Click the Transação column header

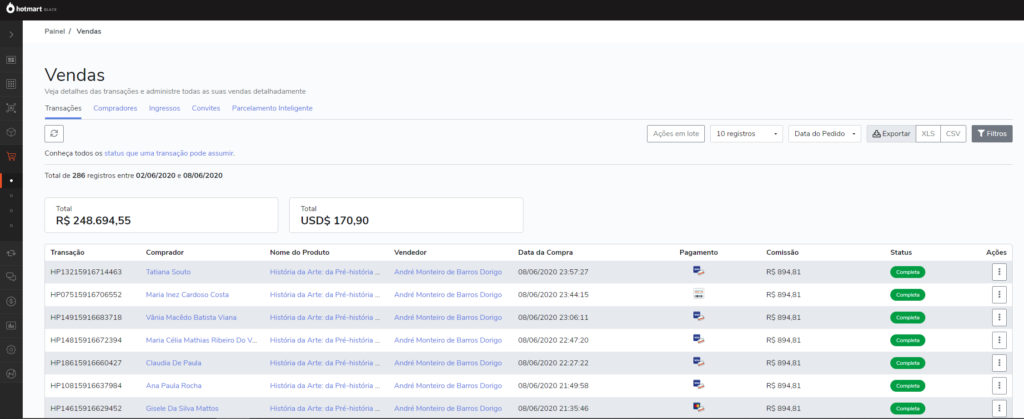[x=67, y=253]
